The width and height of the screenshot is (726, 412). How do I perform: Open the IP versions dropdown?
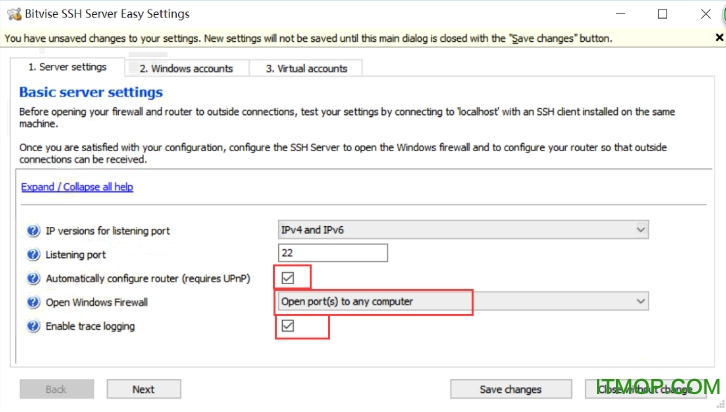(x=463, y=231)
